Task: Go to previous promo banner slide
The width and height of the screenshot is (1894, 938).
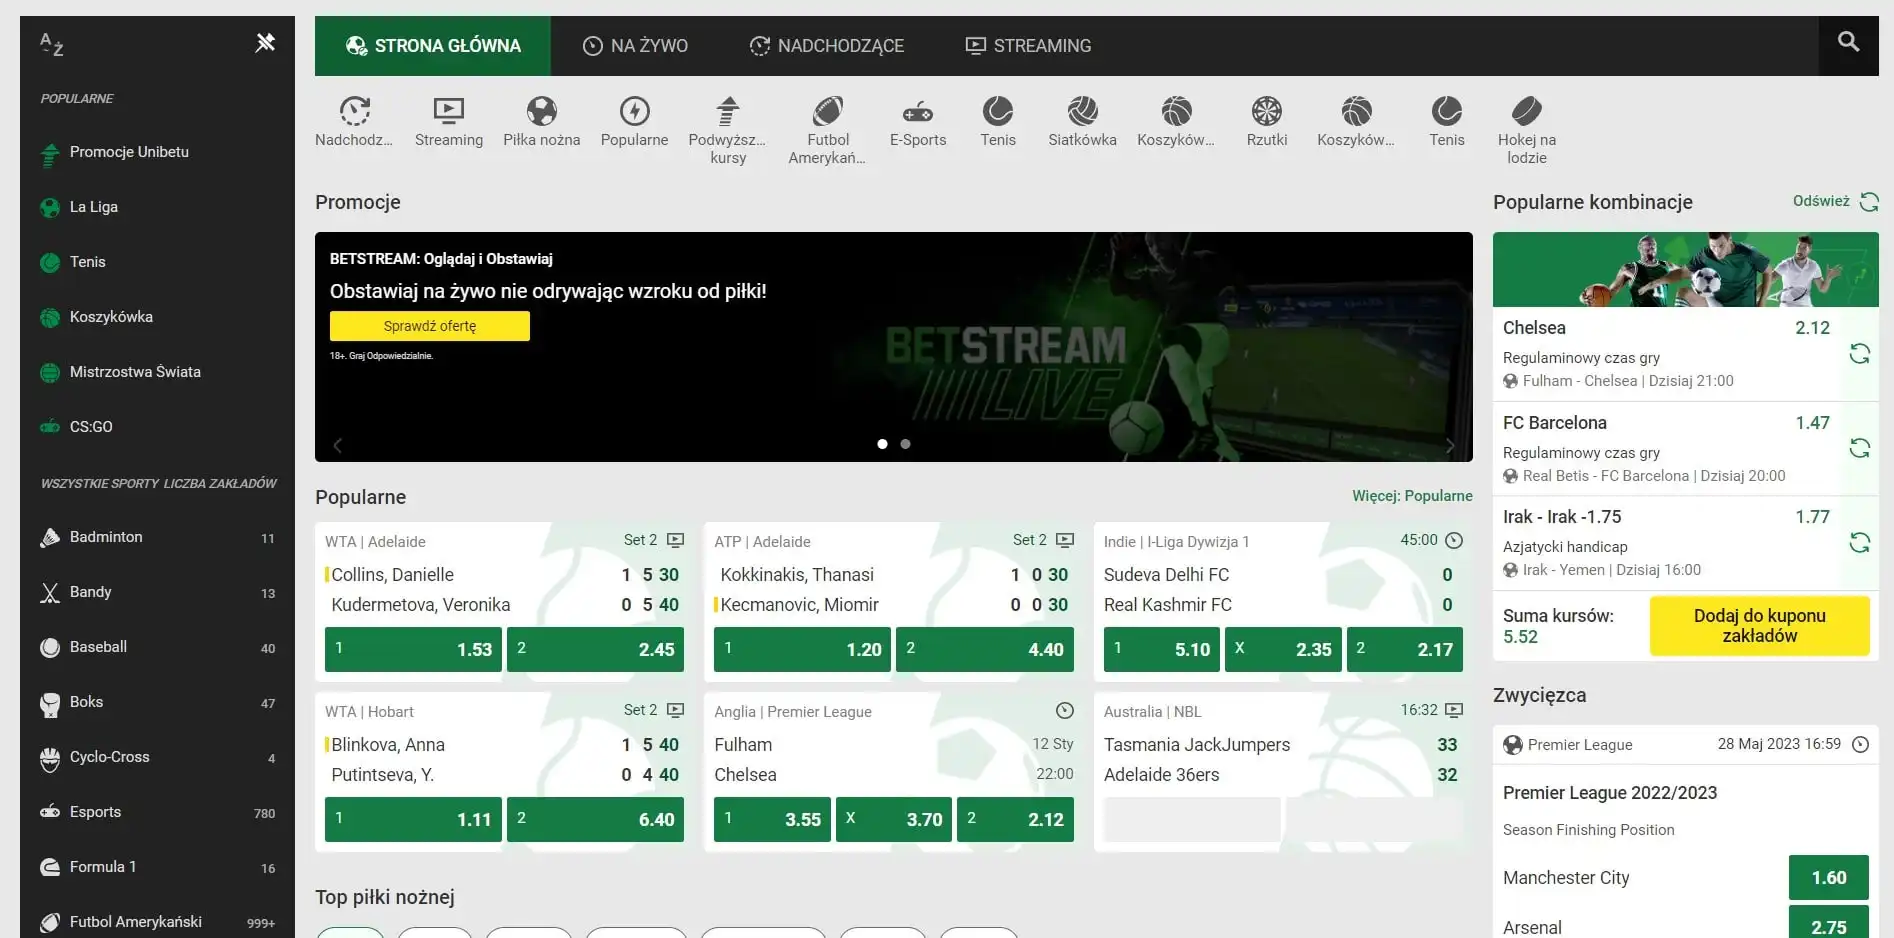Action: point(337,445)
